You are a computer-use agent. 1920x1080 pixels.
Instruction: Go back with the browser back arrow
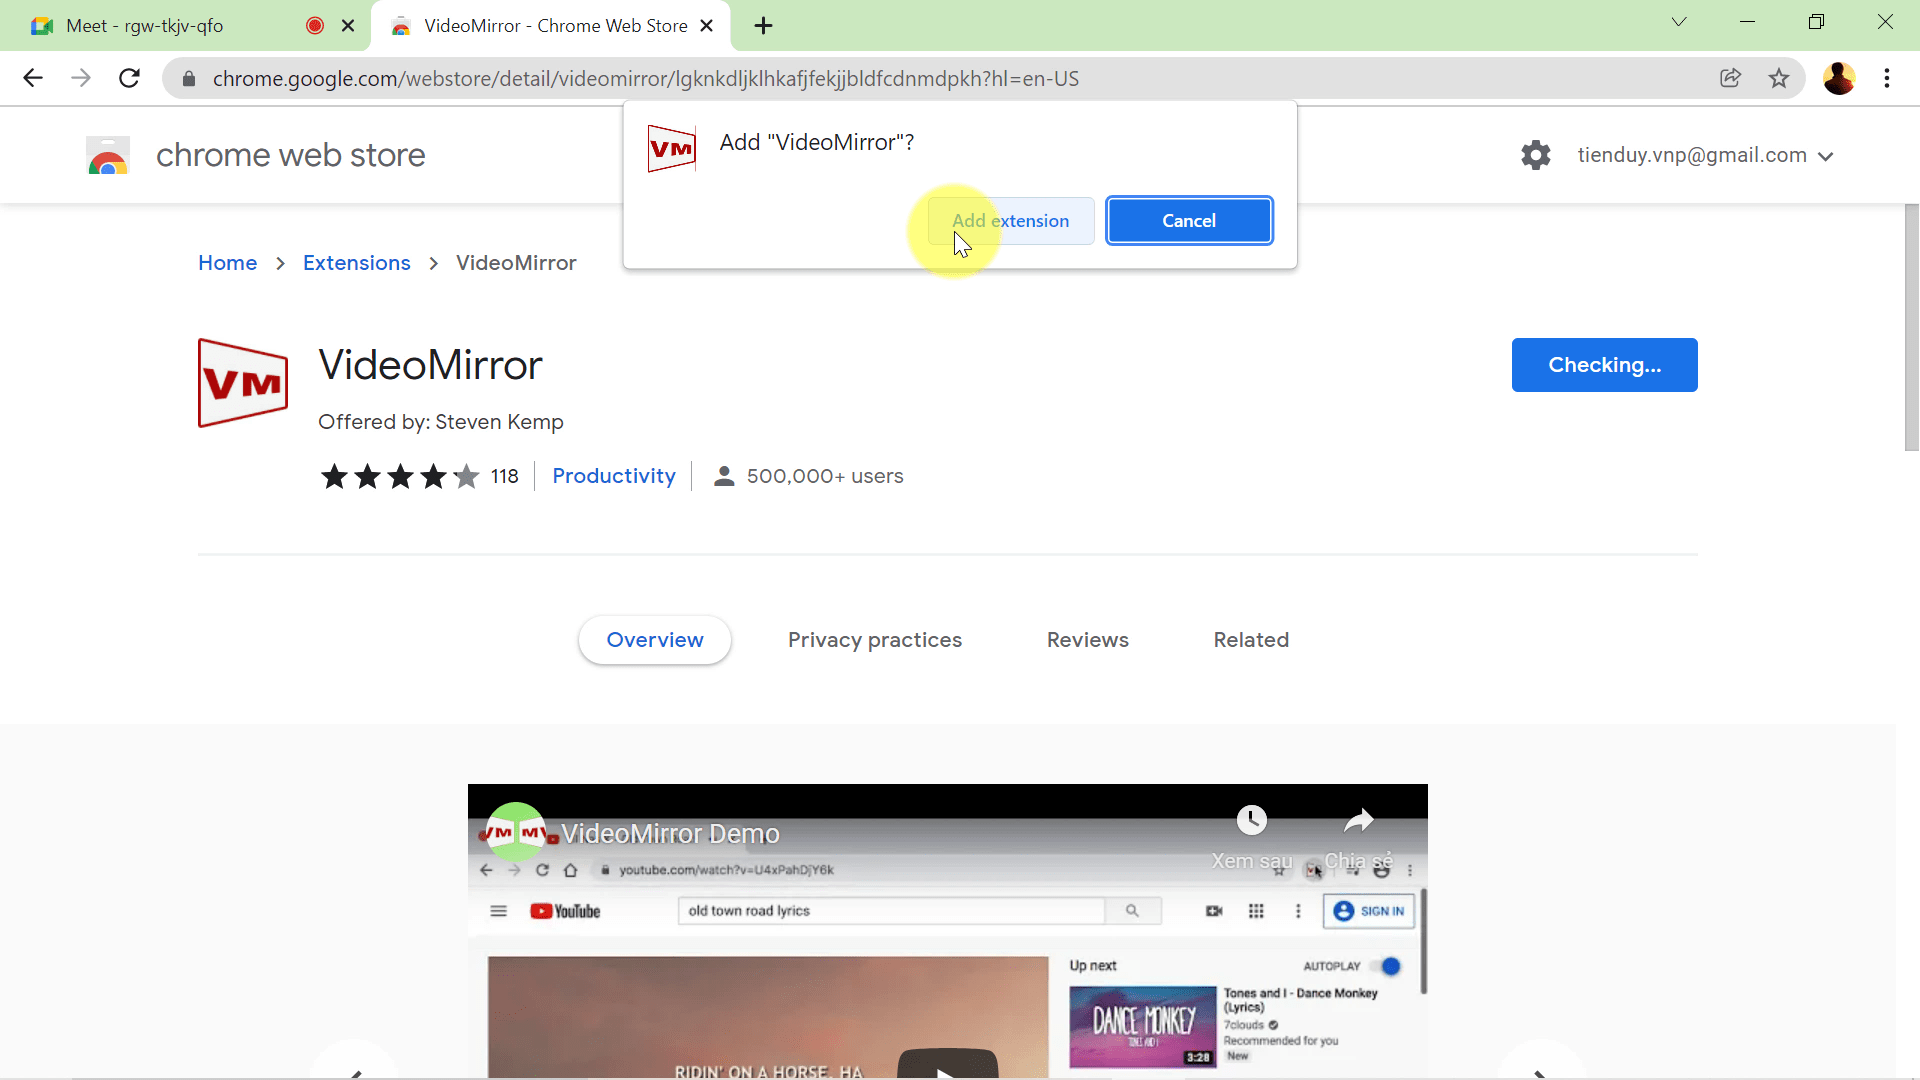tap(33, 78)
